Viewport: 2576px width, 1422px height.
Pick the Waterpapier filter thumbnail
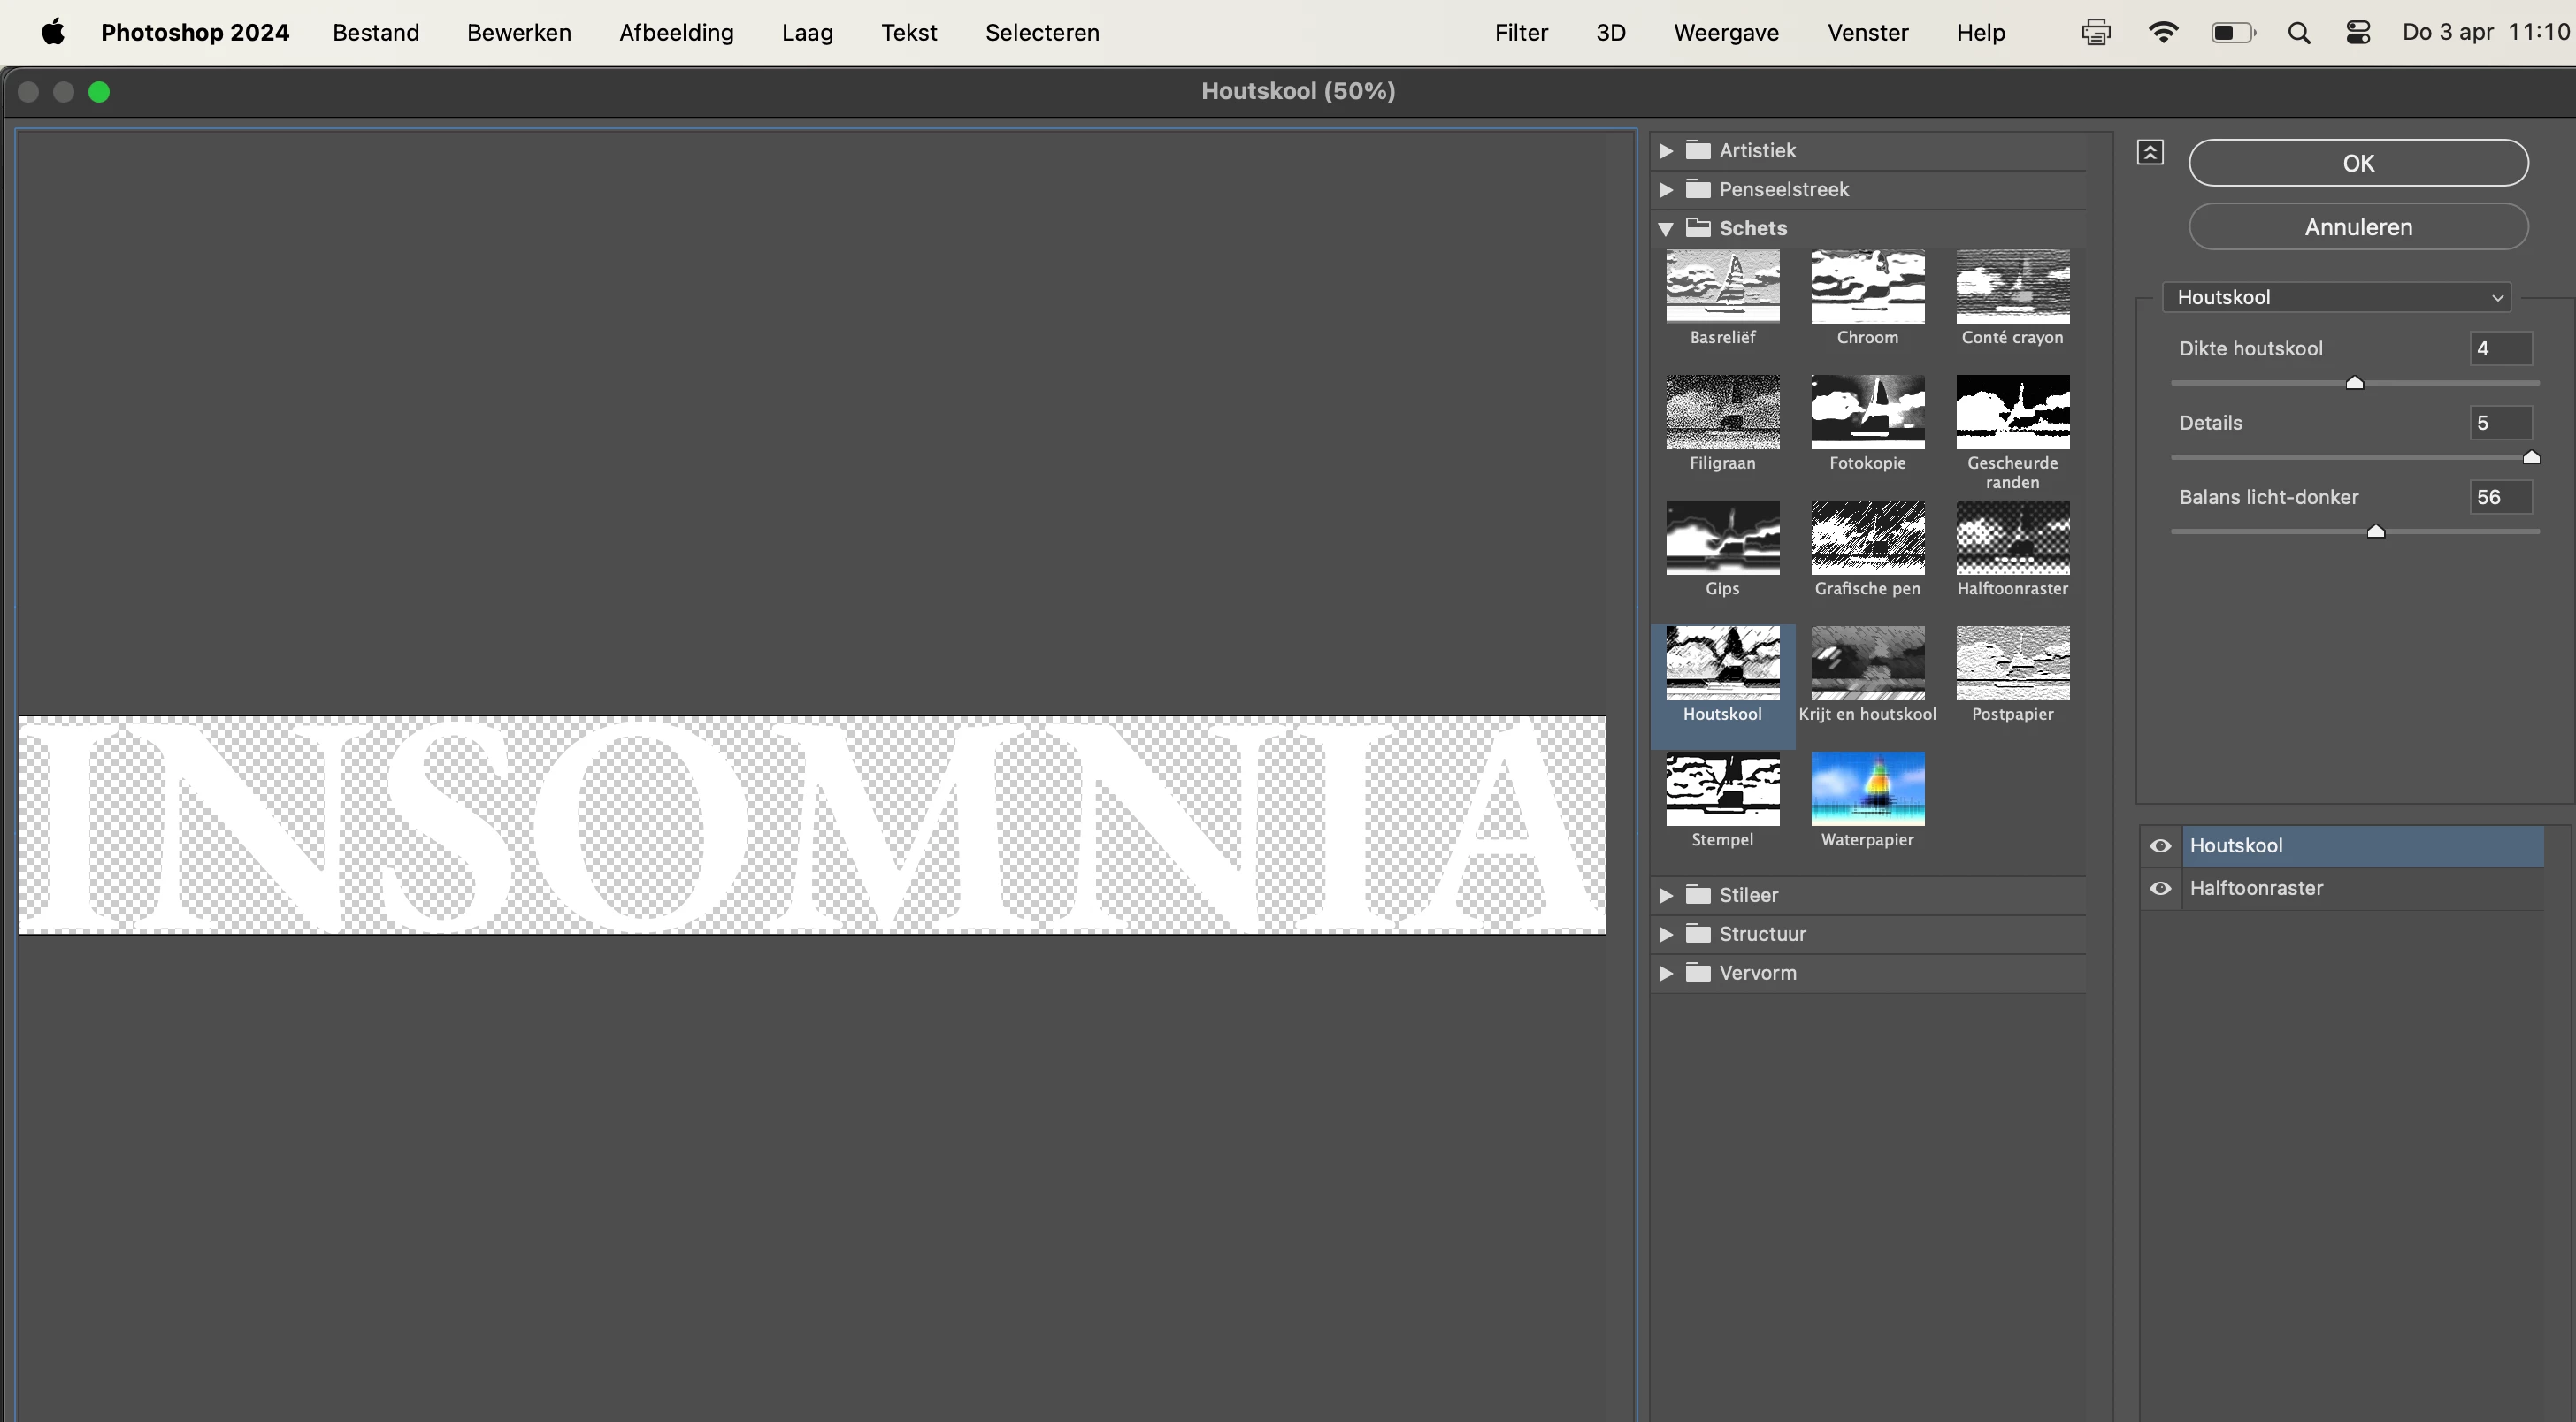pos(1867,790)
